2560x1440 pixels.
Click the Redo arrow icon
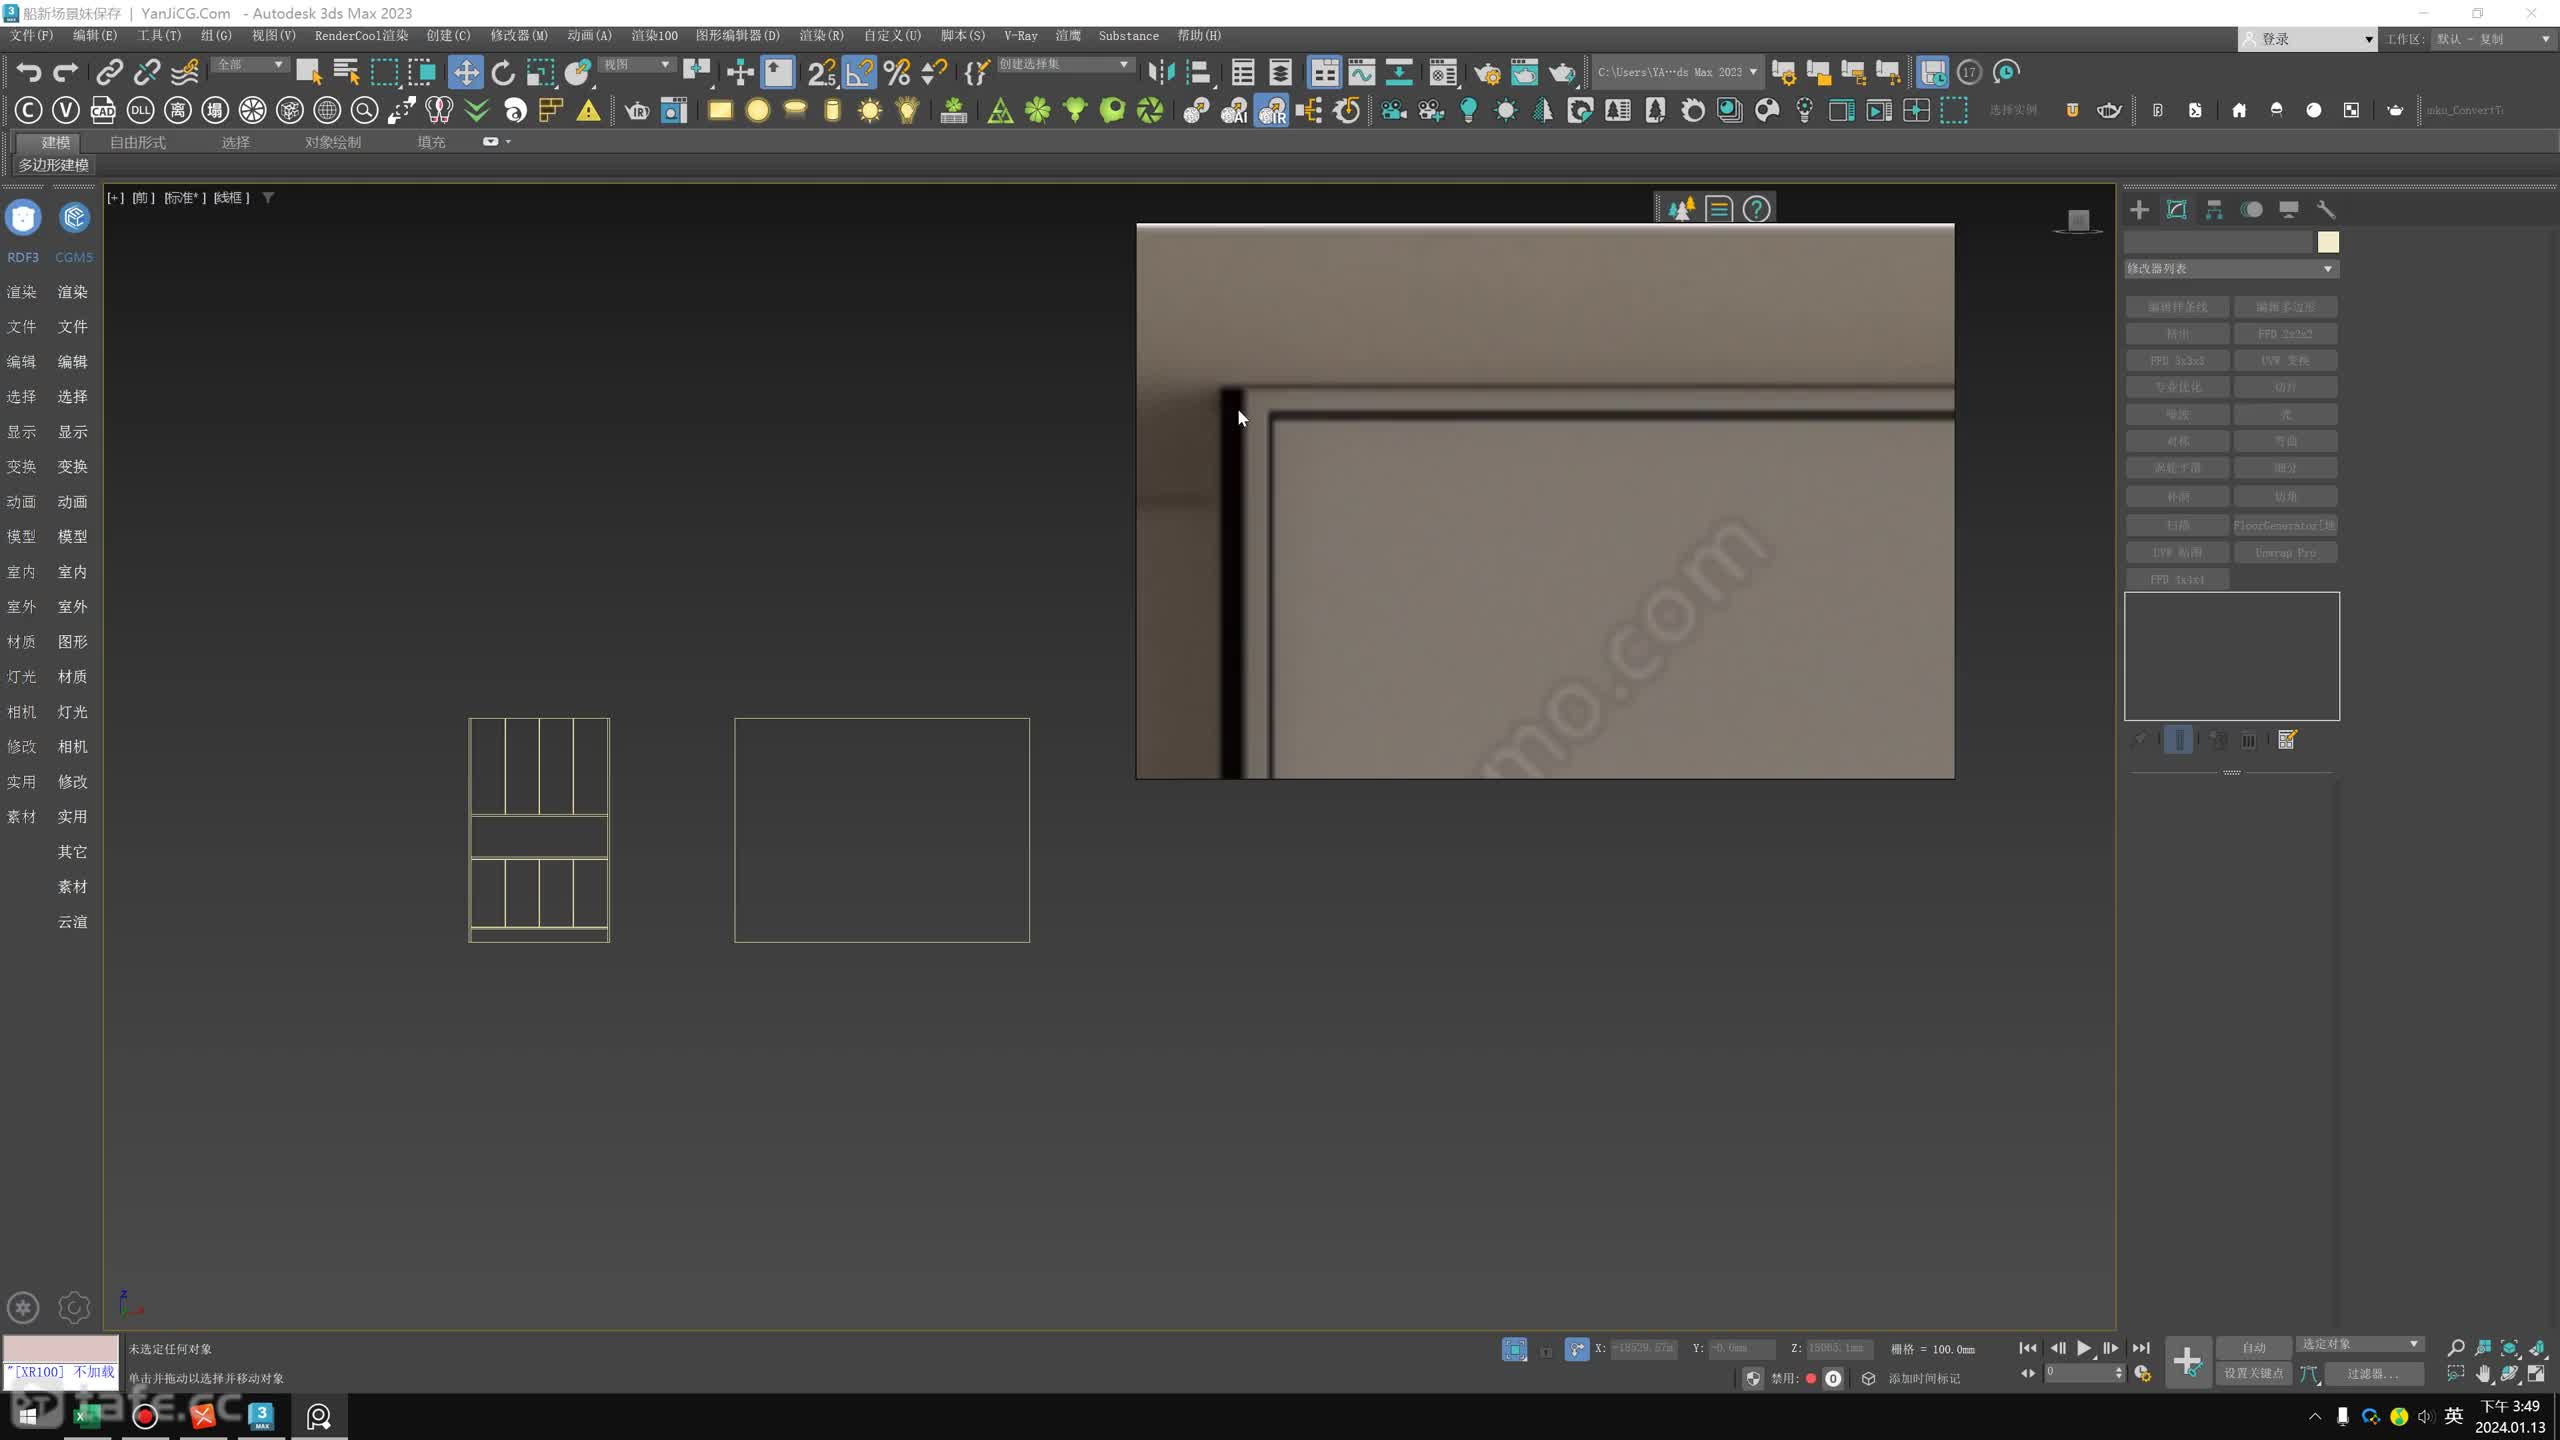pyautogui.click(x=66, y=72)
